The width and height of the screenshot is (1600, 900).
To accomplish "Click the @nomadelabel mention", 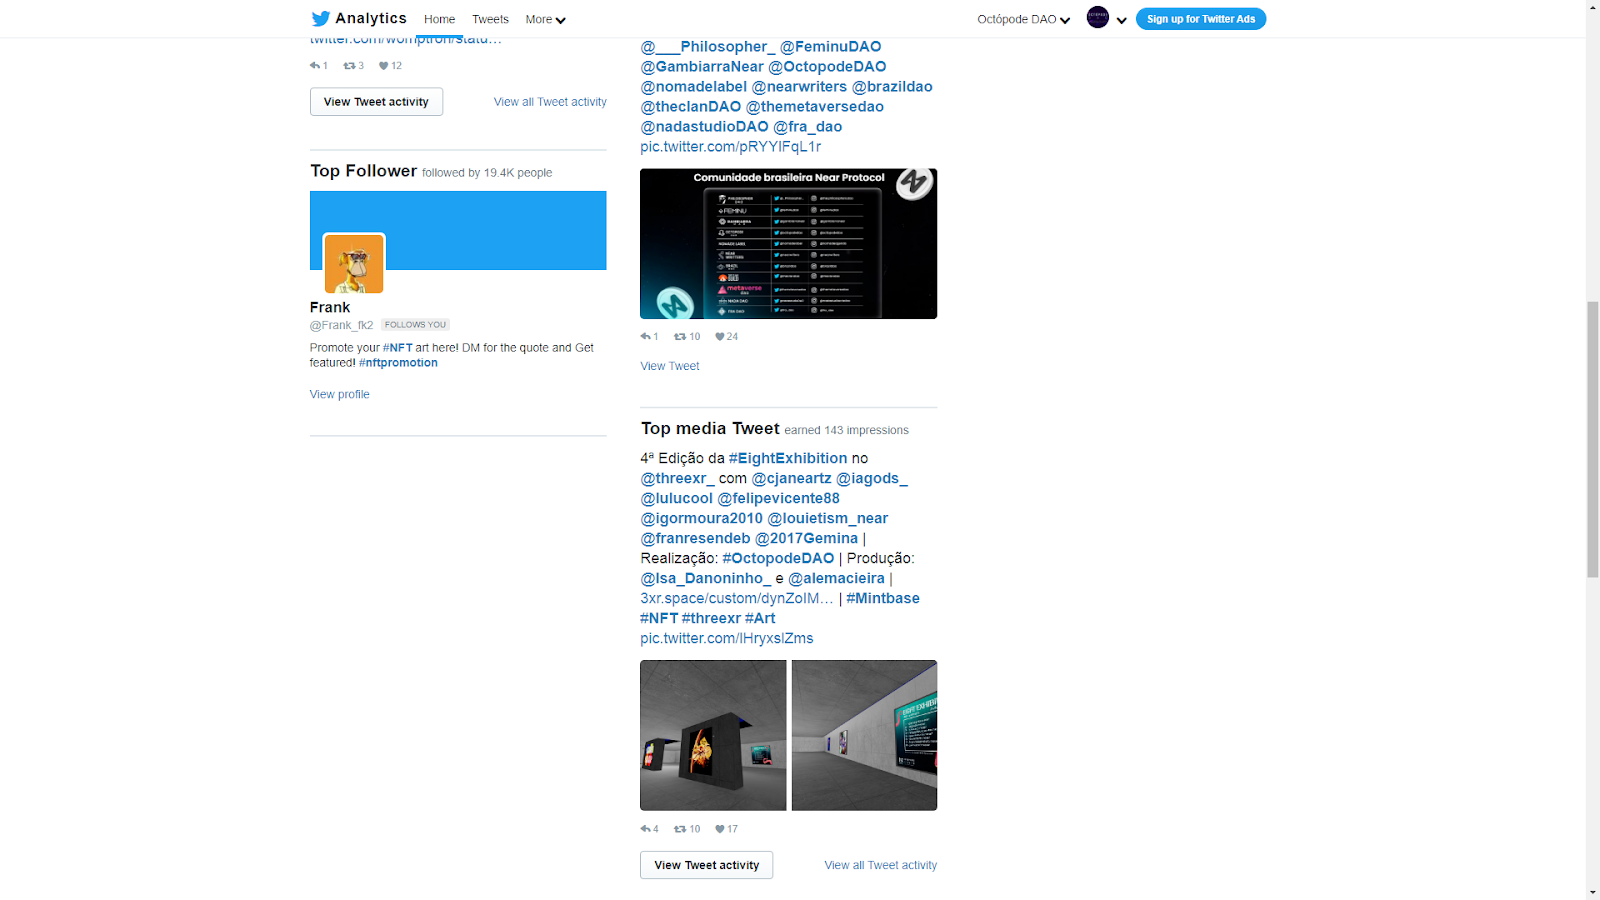I will pyautogui.click(x=694, y=86).
